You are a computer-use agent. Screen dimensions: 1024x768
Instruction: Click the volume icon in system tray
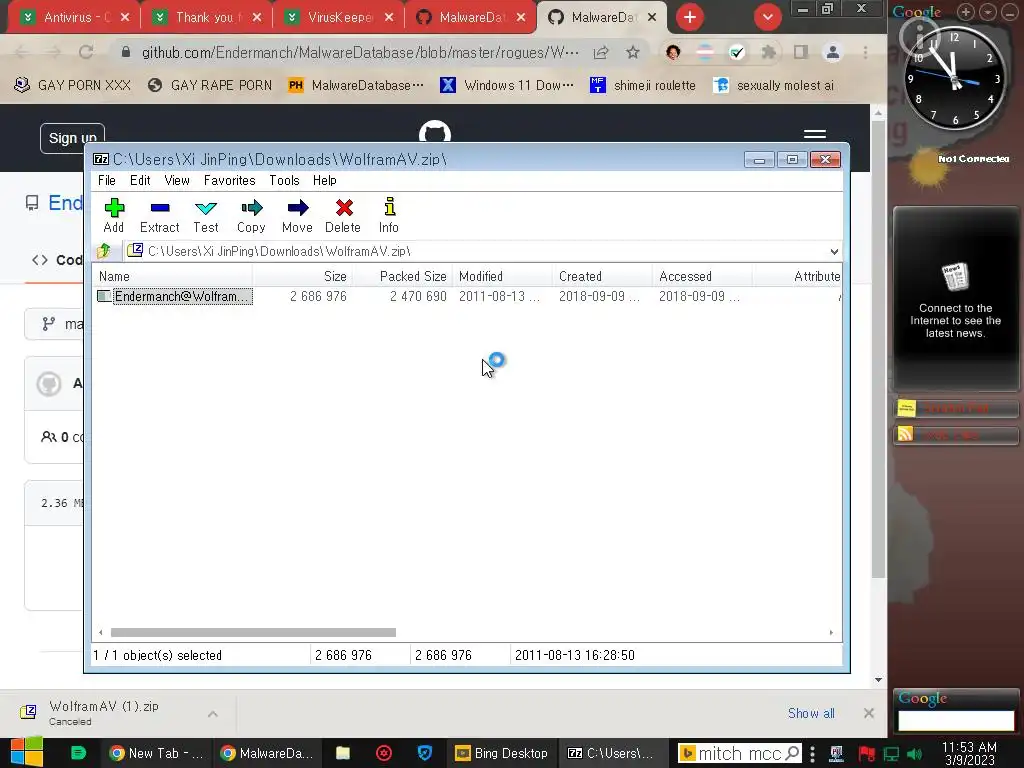click(914, 754)
